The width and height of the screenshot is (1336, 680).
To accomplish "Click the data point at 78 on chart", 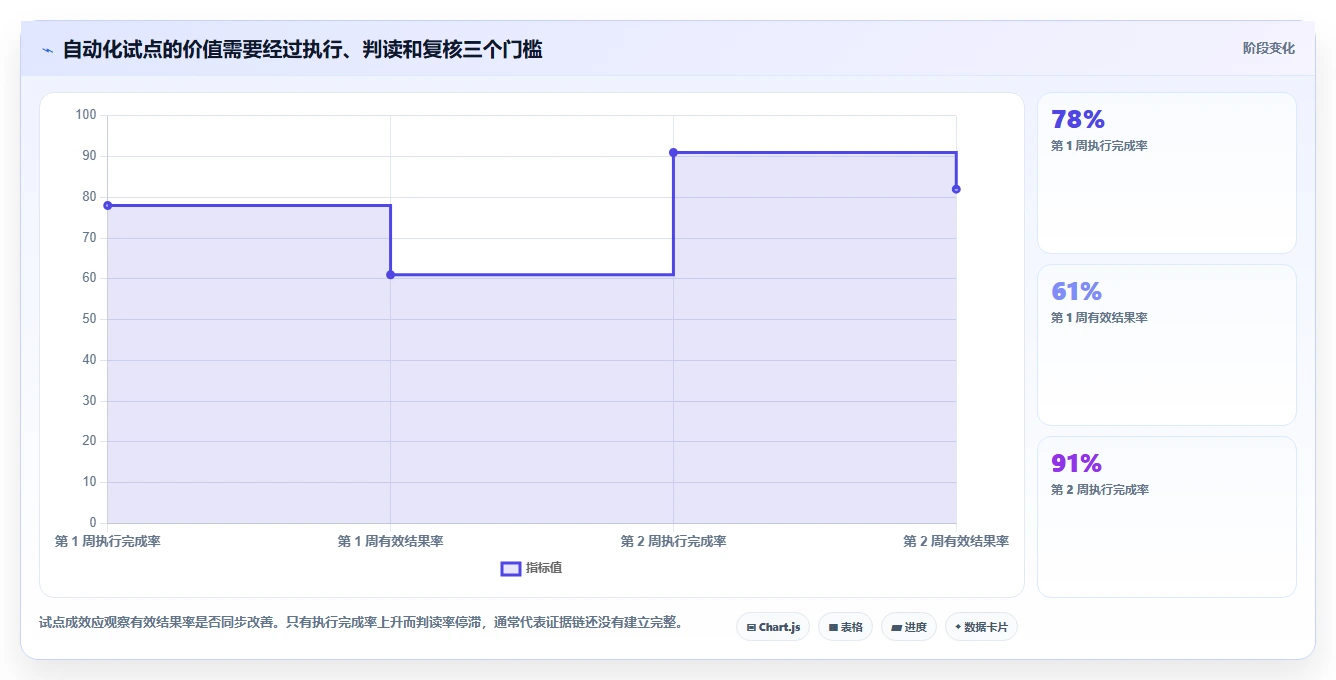I will coord(107,205).
